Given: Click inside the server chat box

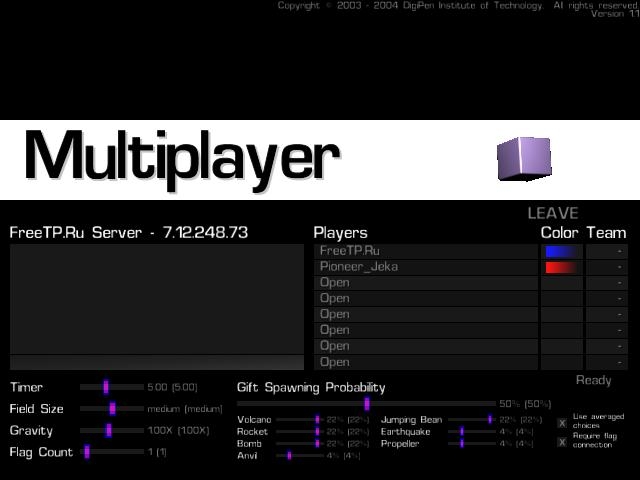Looking at the screenshot, I should 156,300.
